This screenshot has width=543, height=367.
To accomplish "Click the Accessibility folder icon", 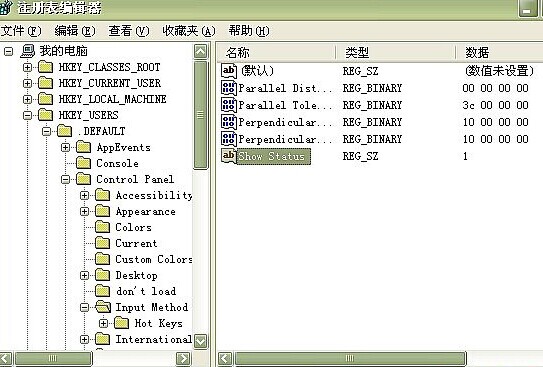I will [103, 195].
